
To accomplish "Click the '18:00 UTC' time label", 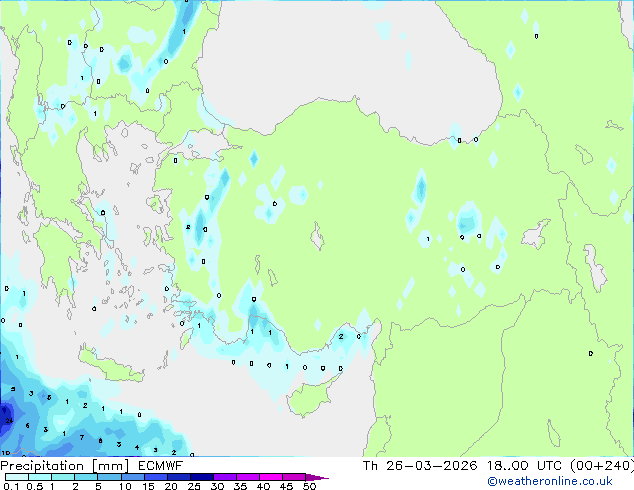I will pyautogui.click(x=524, y=466).
